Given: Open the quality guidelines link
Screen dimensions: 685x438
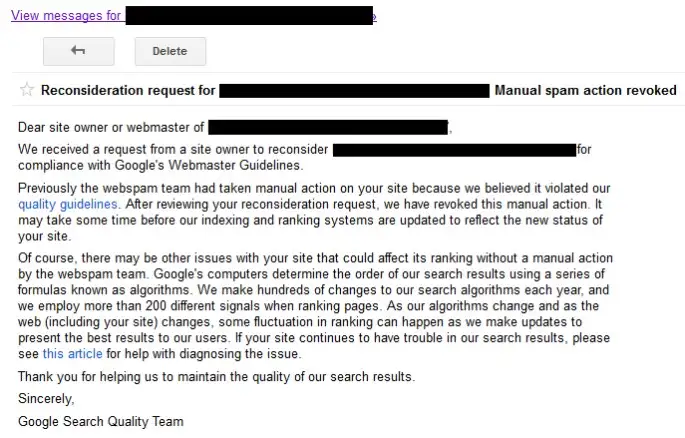Looking at the screenshot, I should click(68, 204).
